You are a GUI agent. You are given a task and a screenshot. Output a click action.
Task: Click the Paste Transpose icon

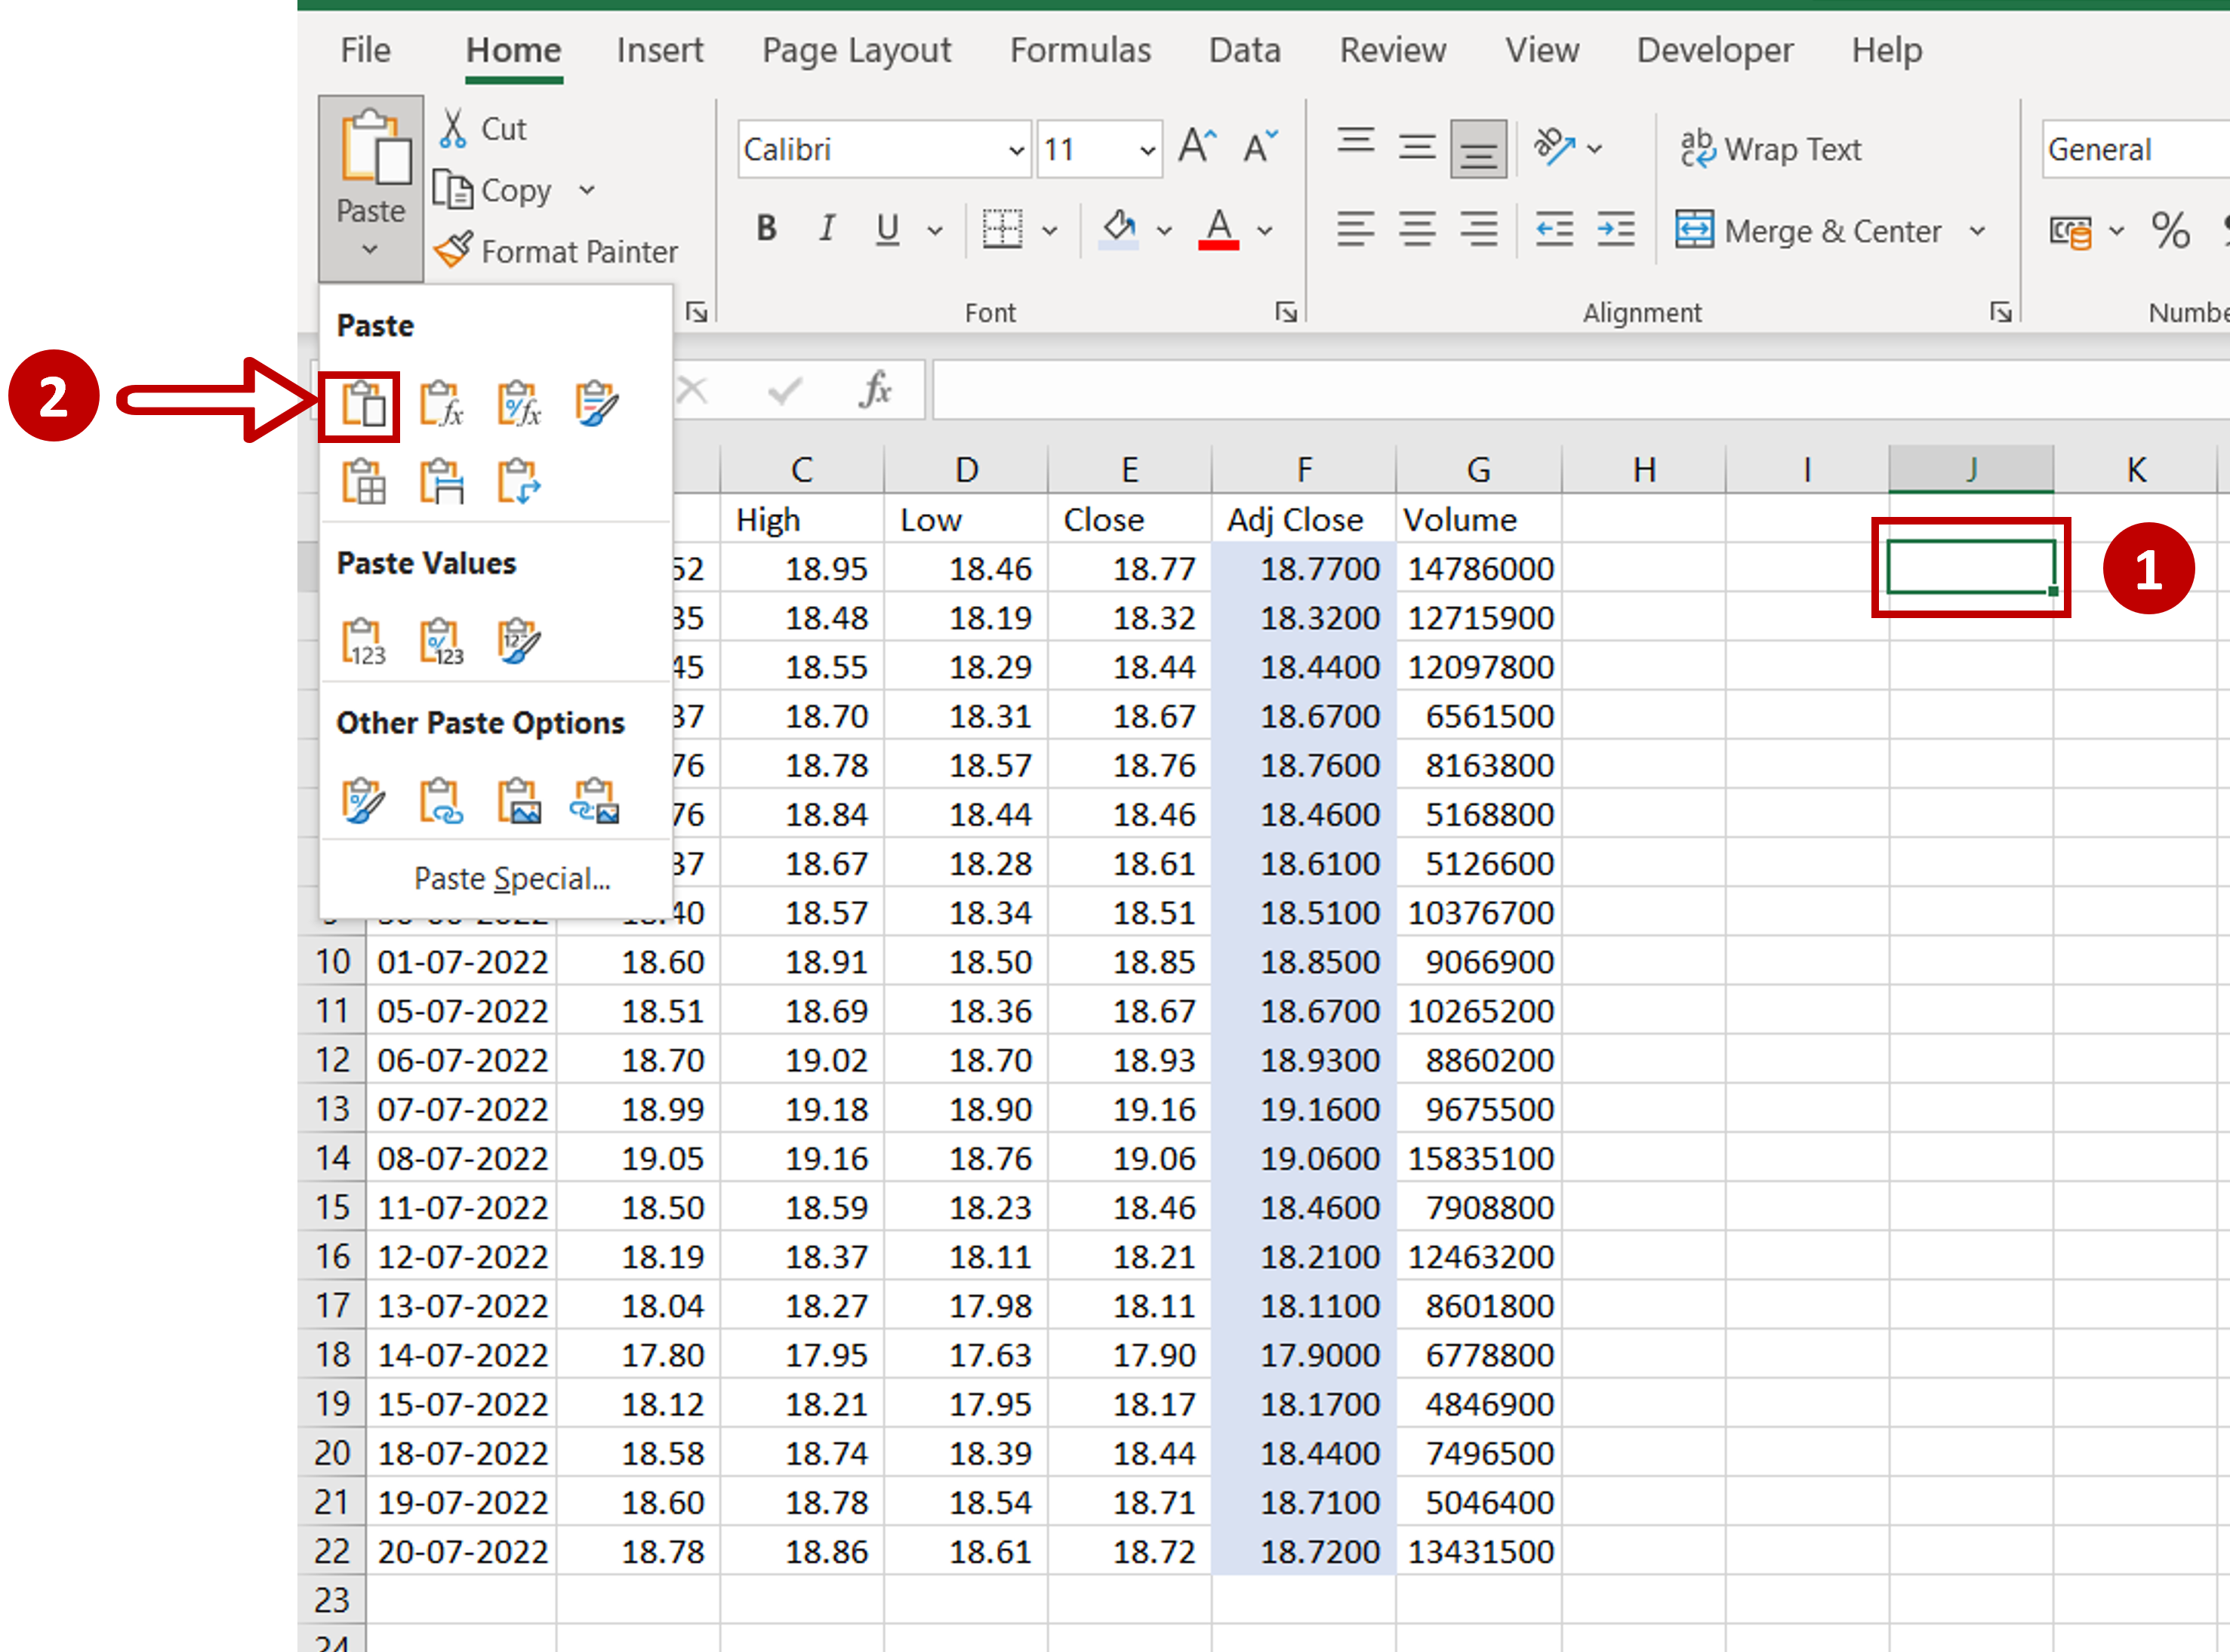(519, 482)
